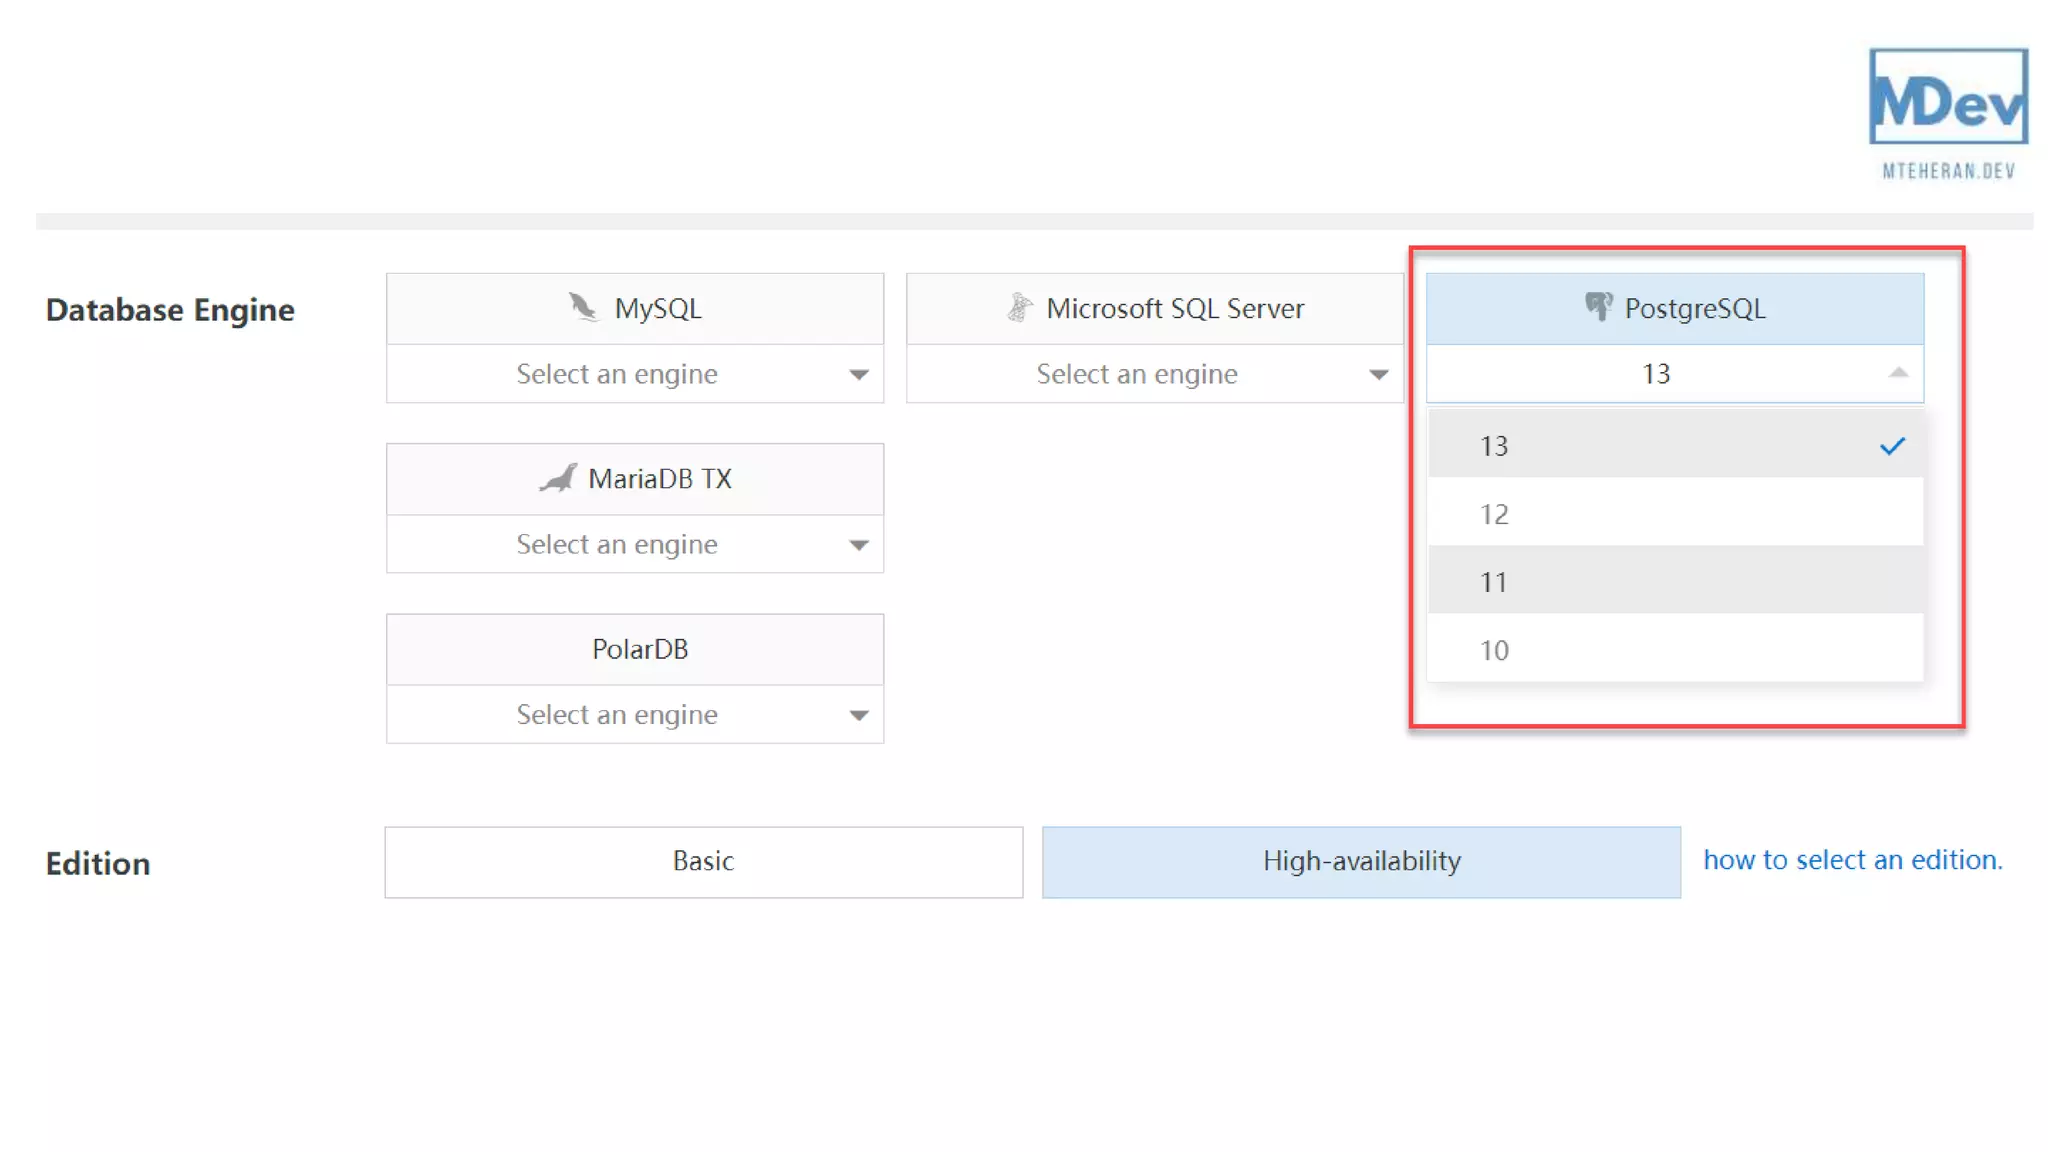Choose PostgreSQL version 10 from list
The height and width of the screenshot is (1152, 2048).
point(1675,650)
